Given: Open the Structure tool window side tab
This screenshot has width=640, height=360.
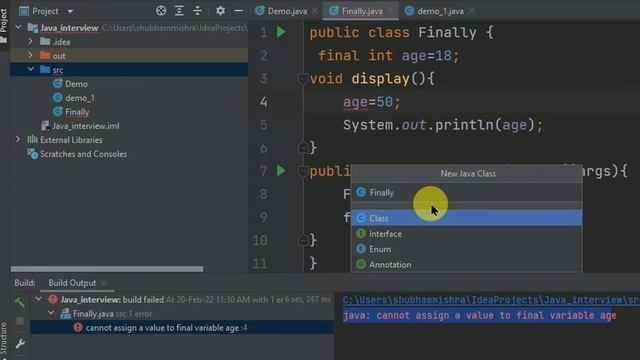Looking at the screenshot, I should point(4,341).
